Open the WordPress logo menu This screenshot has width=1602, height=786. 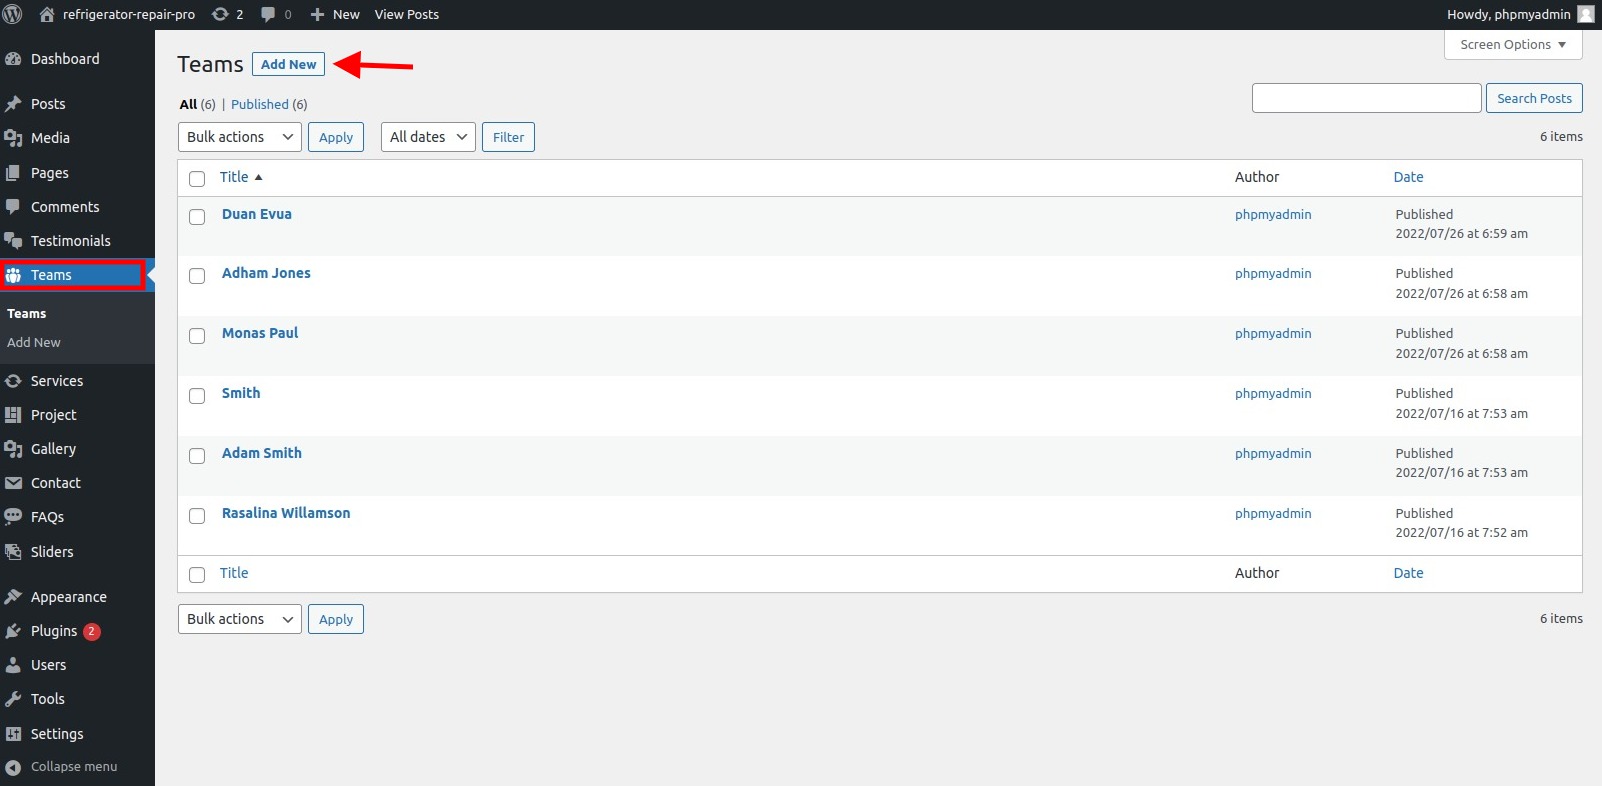13,14
